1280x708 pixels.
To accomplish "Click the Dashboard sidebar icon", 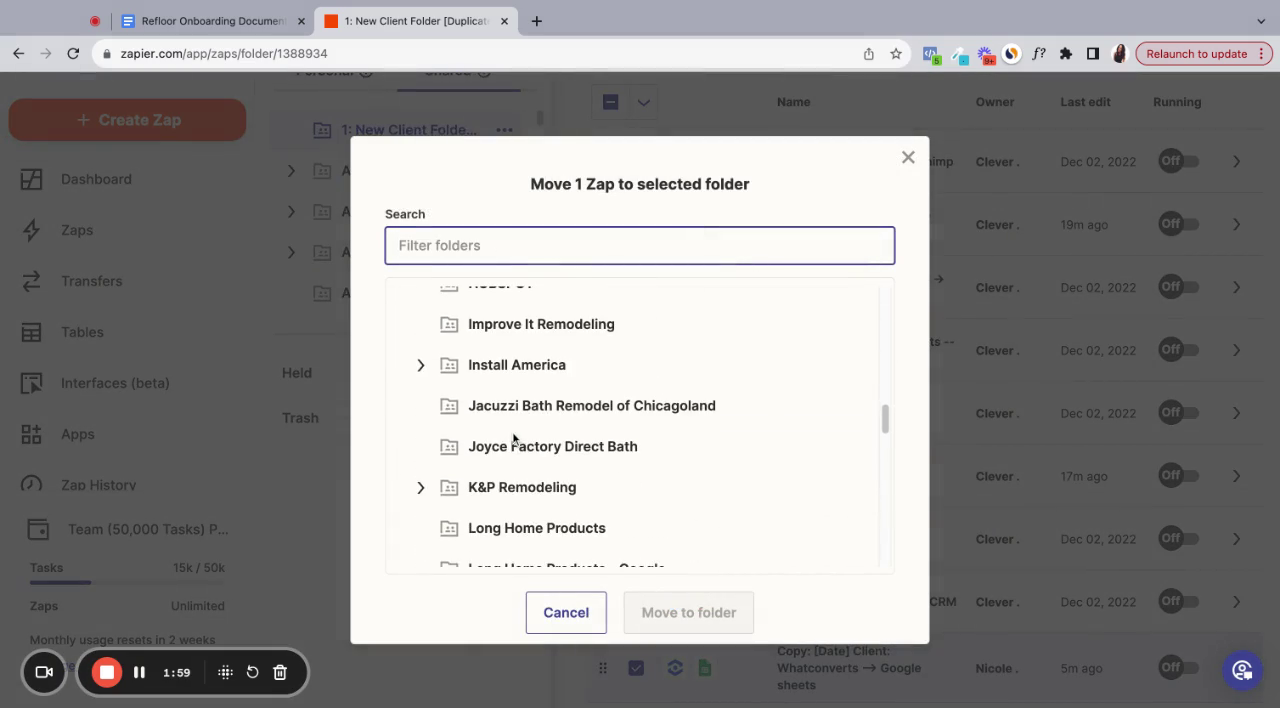I will 32,179.
